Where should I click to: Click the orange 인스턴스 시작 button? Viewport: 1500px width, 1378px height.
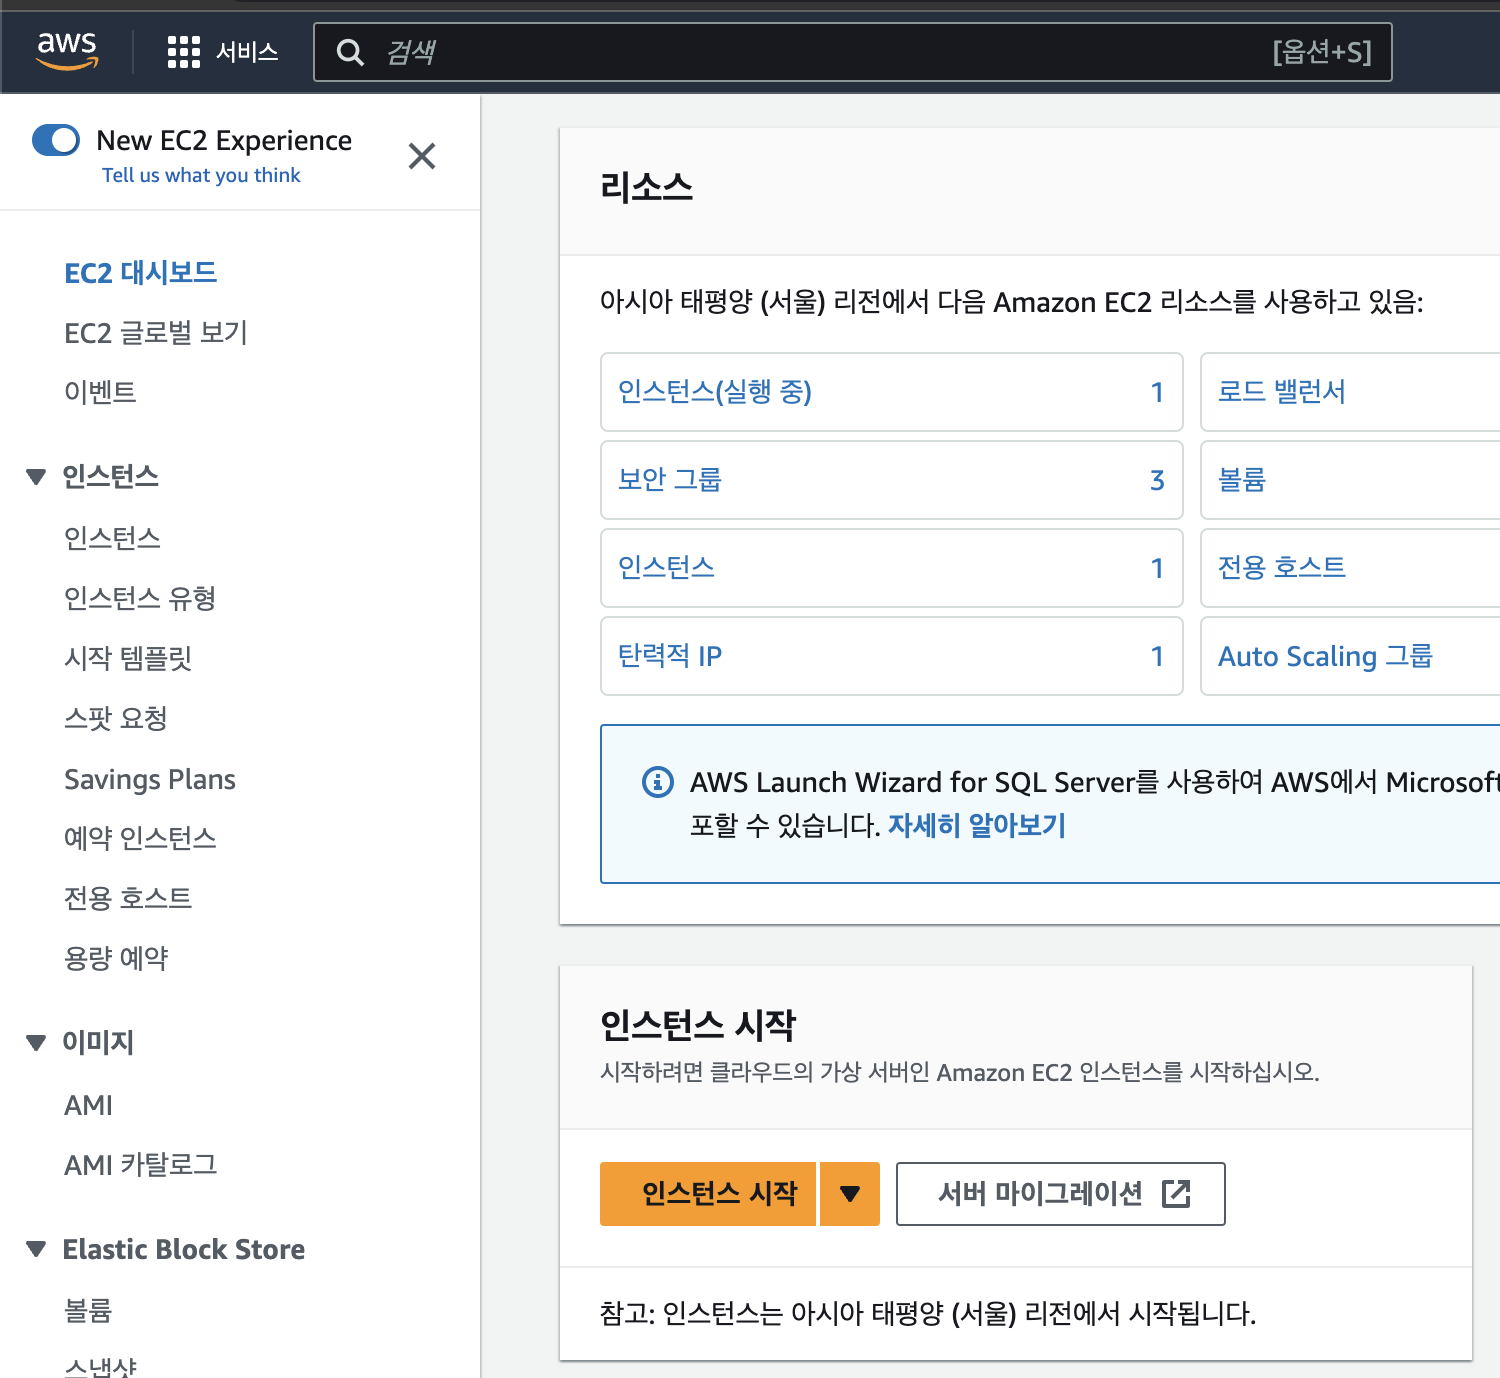tap(708, 1193)
